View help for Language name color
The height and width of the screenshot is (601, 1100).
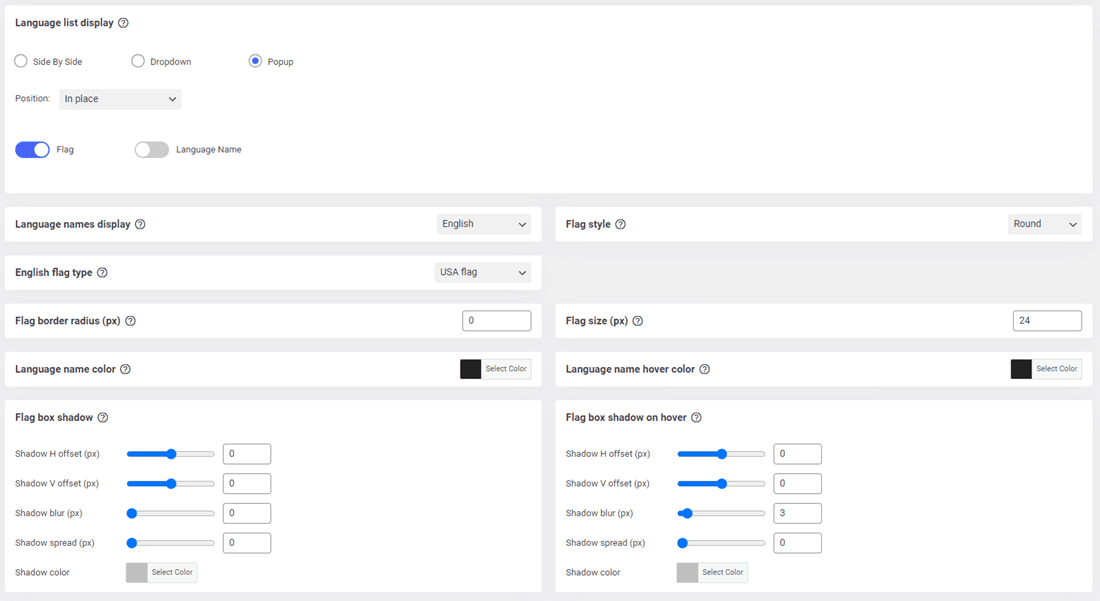coord(126,368)
